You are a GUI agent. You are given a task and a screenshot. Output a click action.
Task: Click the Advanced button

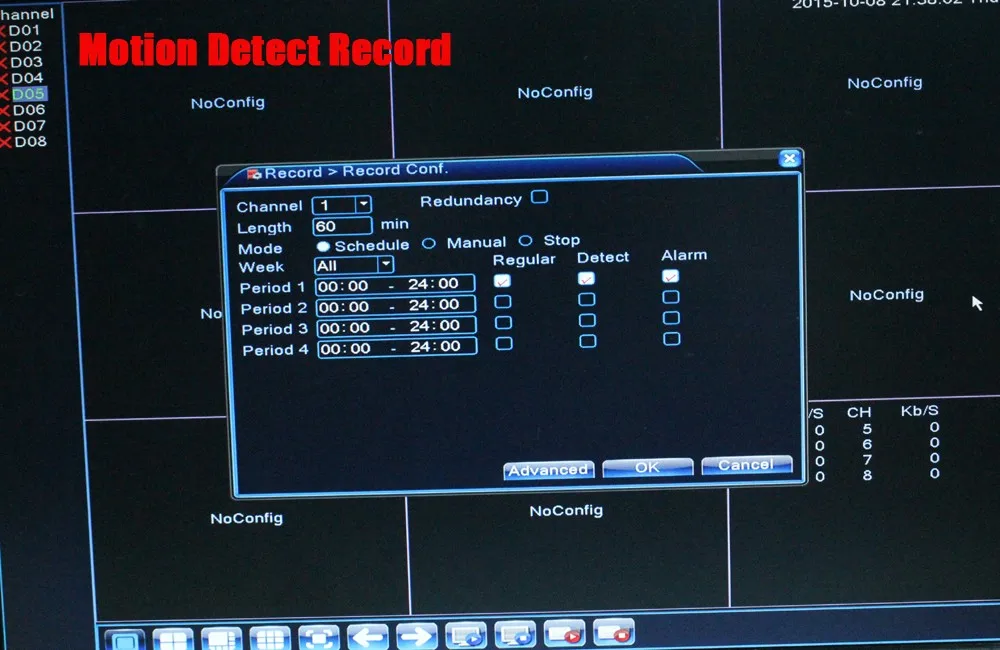548,470
